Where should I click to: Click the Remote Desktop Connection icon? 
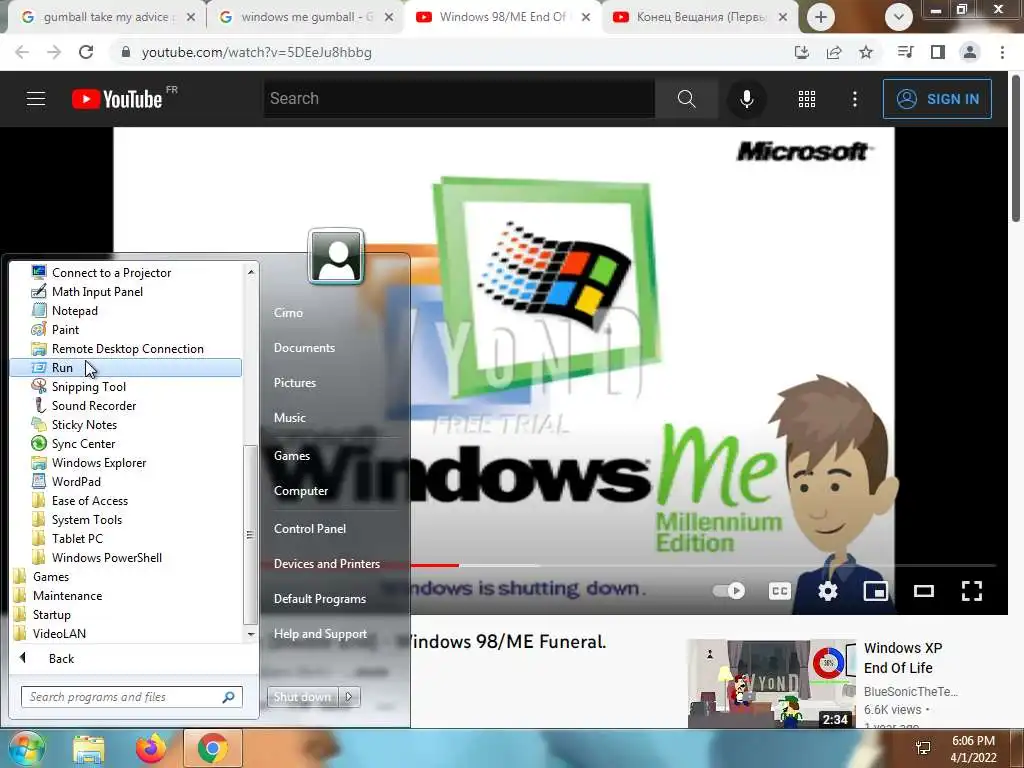(39, 349)
